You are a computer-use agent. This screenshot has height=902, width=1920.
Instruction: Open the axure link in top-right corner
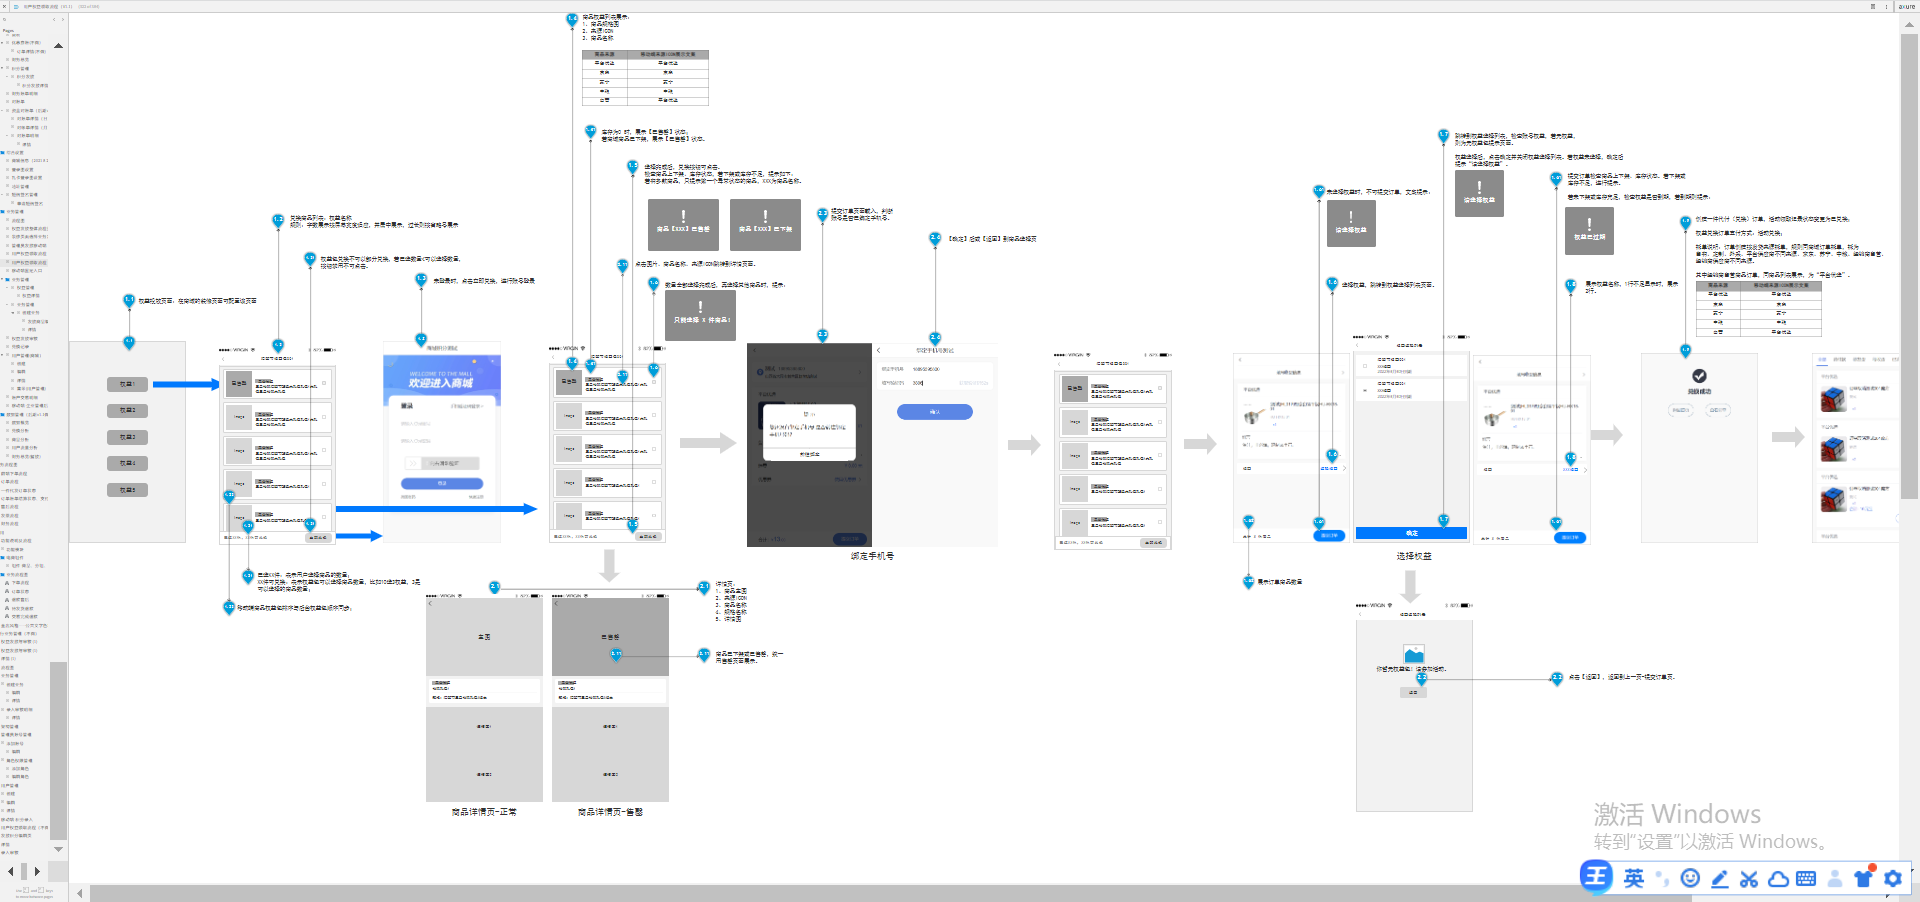pyautogui.click(x=1907, y=6)
